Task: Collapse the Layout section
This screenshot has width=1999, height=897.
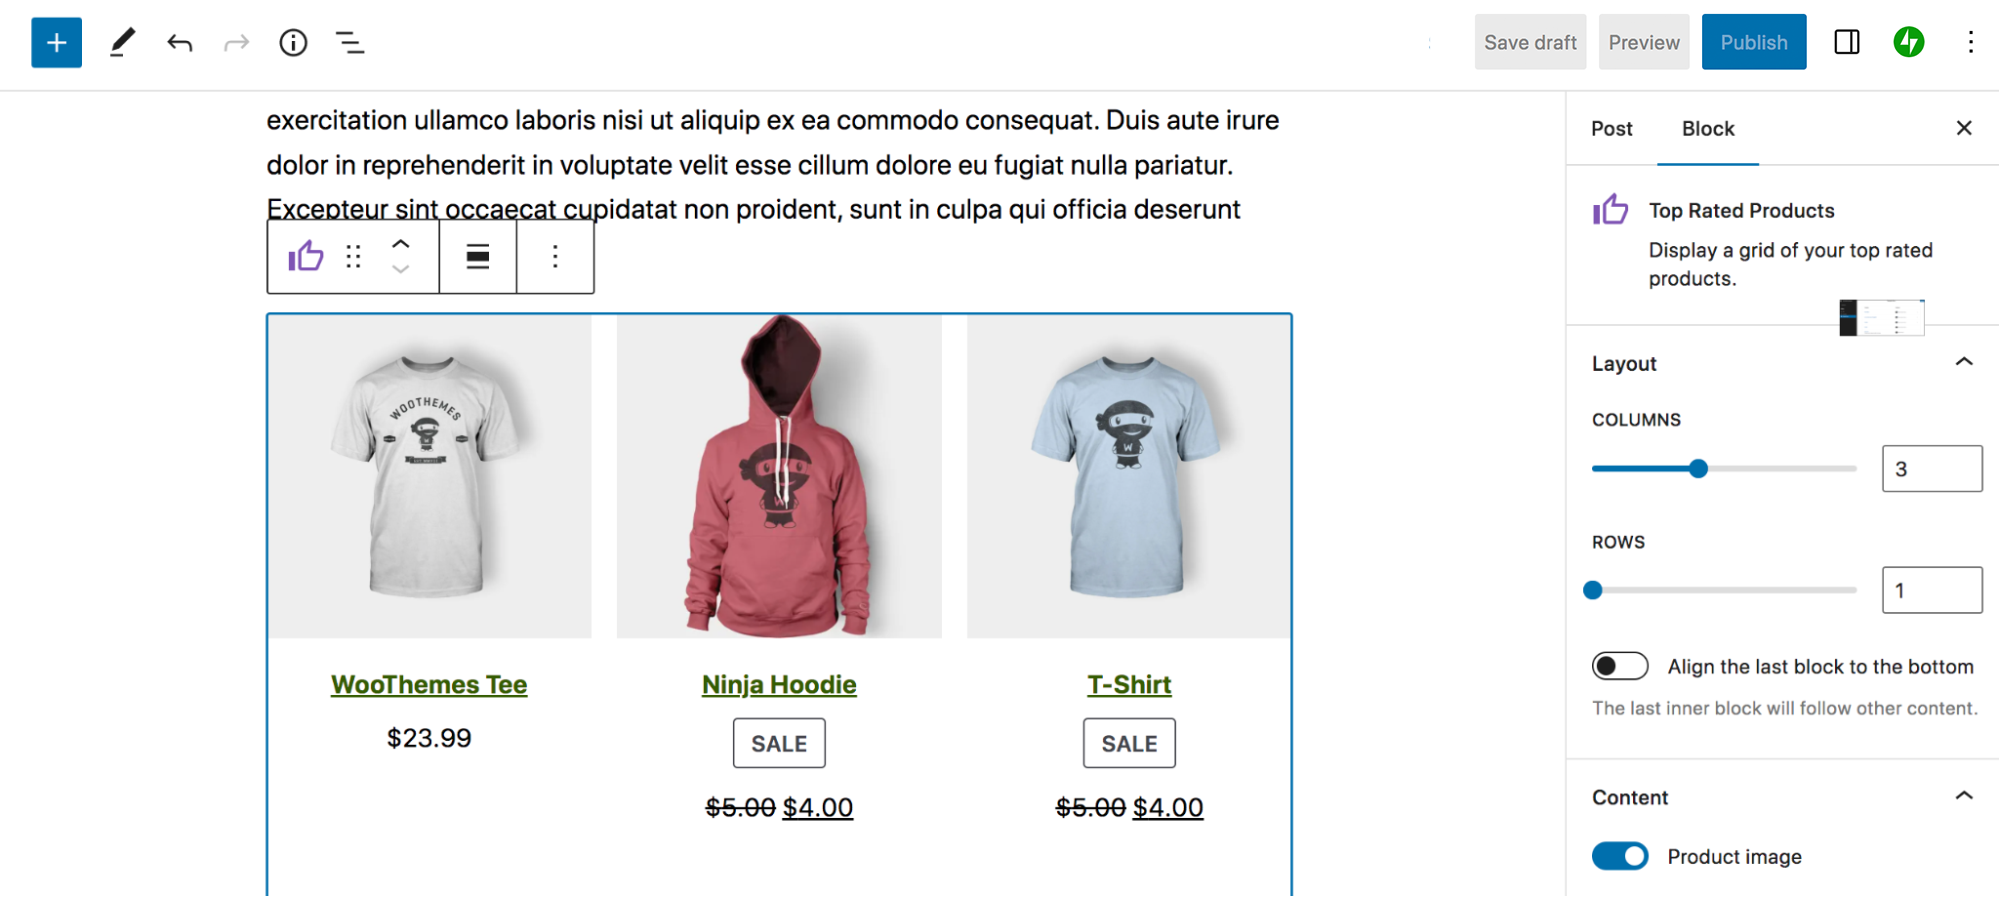Action: [1964, 363]
